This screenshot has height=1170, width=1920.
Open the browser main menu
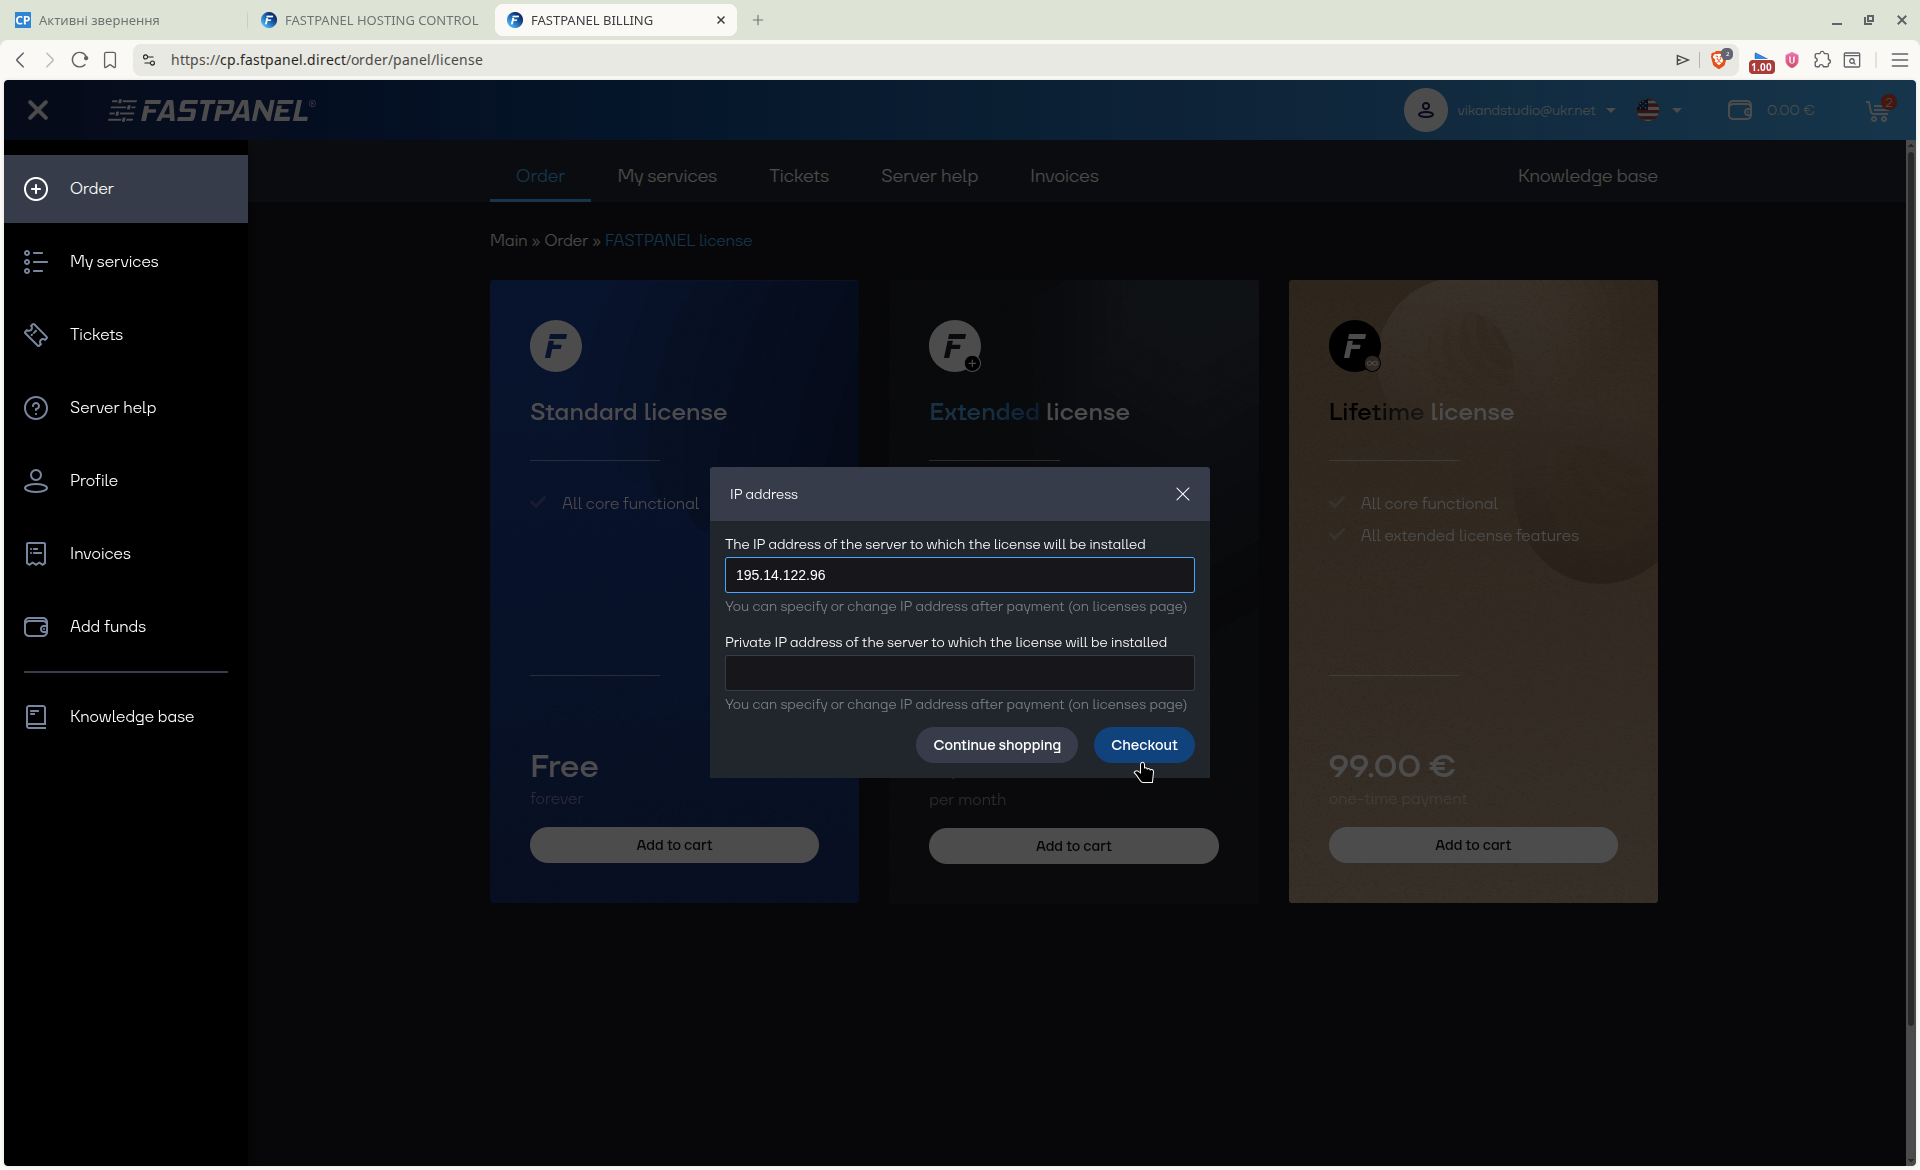(x=1900, y=60)
